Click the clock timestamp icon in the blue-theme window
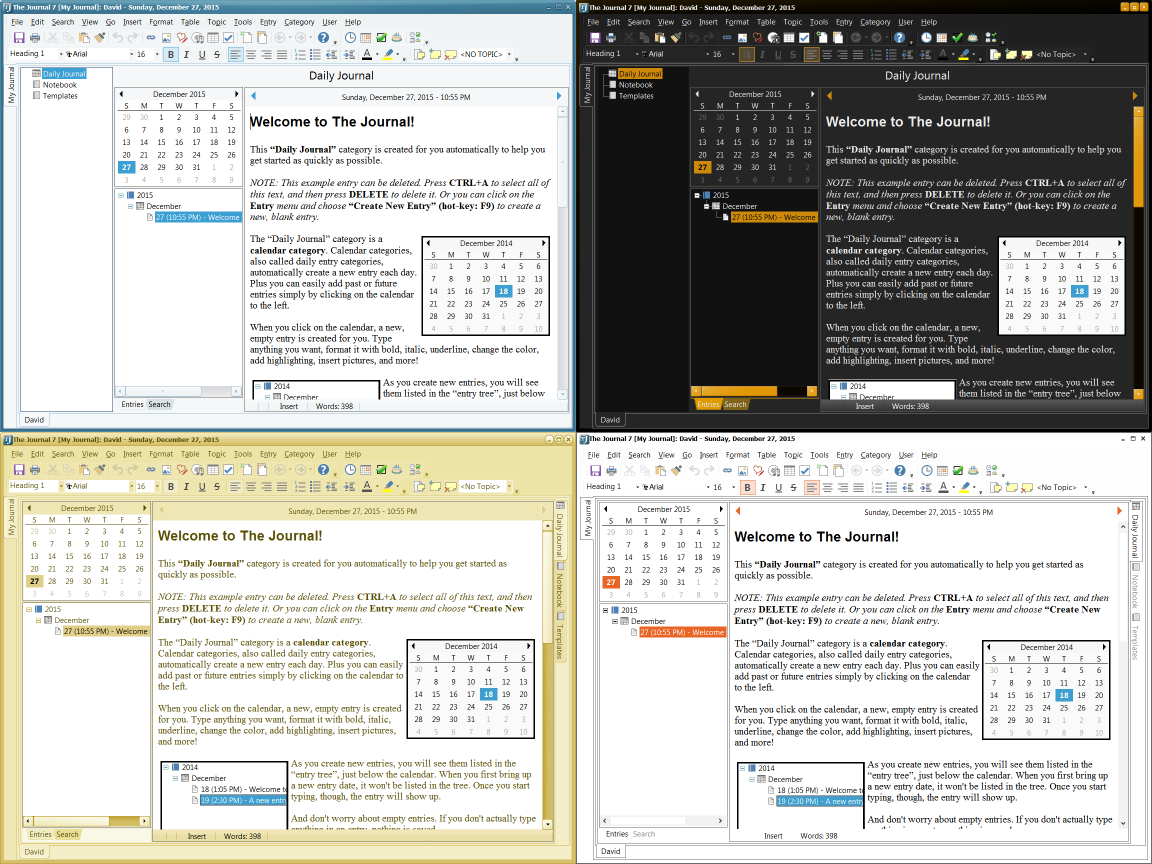 [x=350, y=37]
